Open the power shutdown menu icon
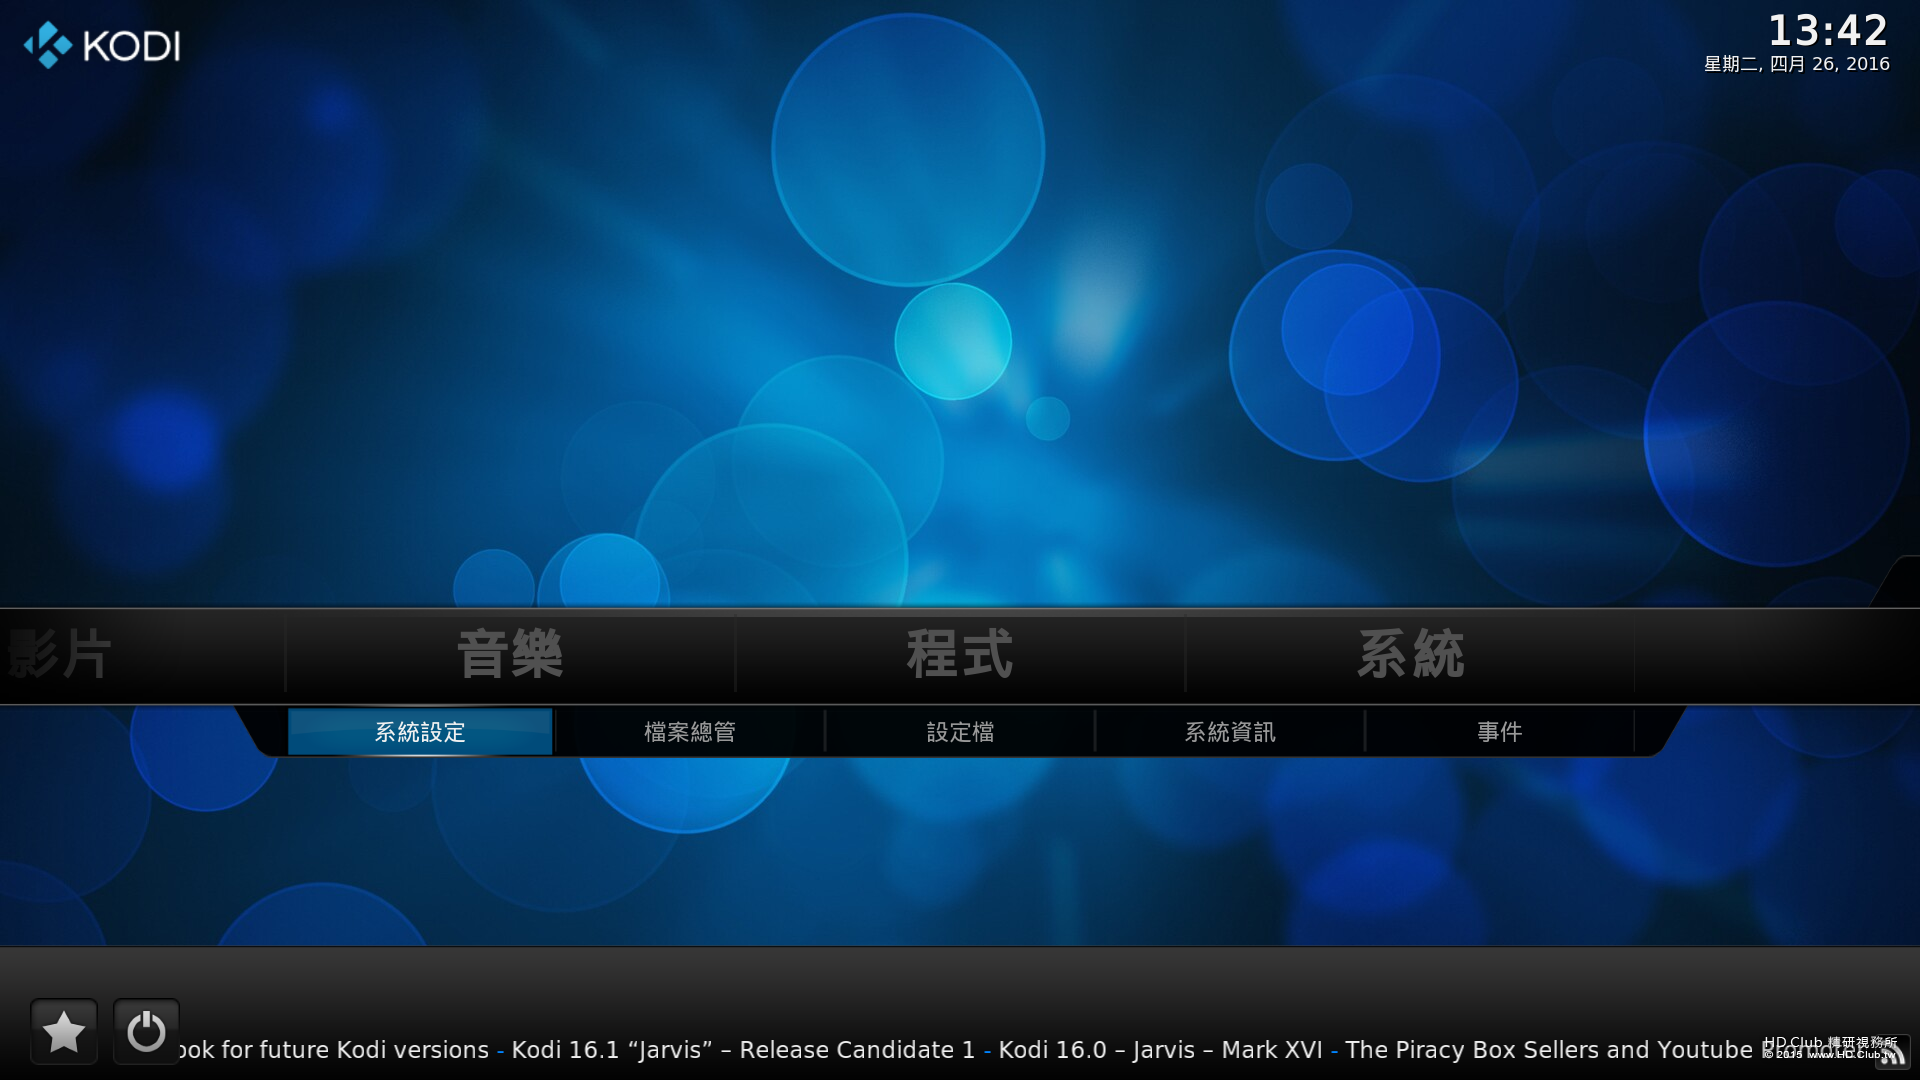 pos(146,1031)
